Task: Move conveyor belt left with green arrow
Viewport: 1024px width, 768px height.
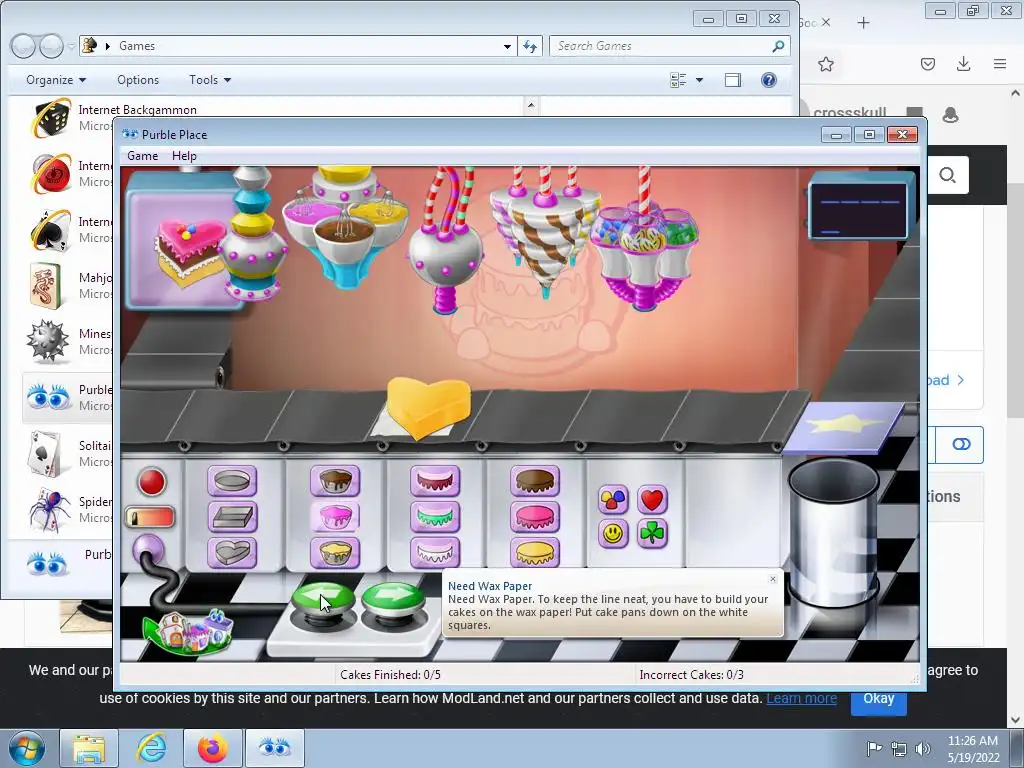Action: coord(323,601)
